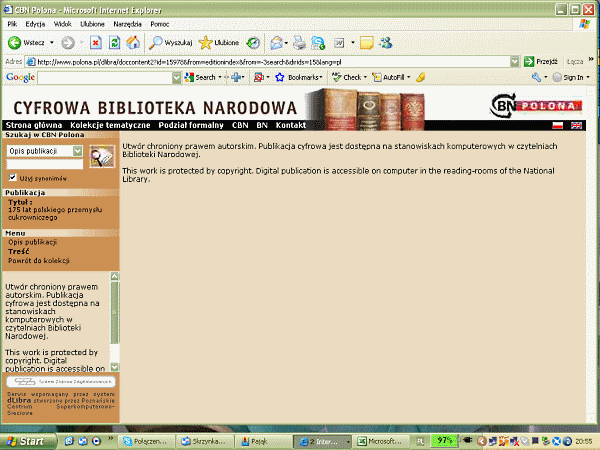Open Kolekcje tematyczne page

point(110,125)
